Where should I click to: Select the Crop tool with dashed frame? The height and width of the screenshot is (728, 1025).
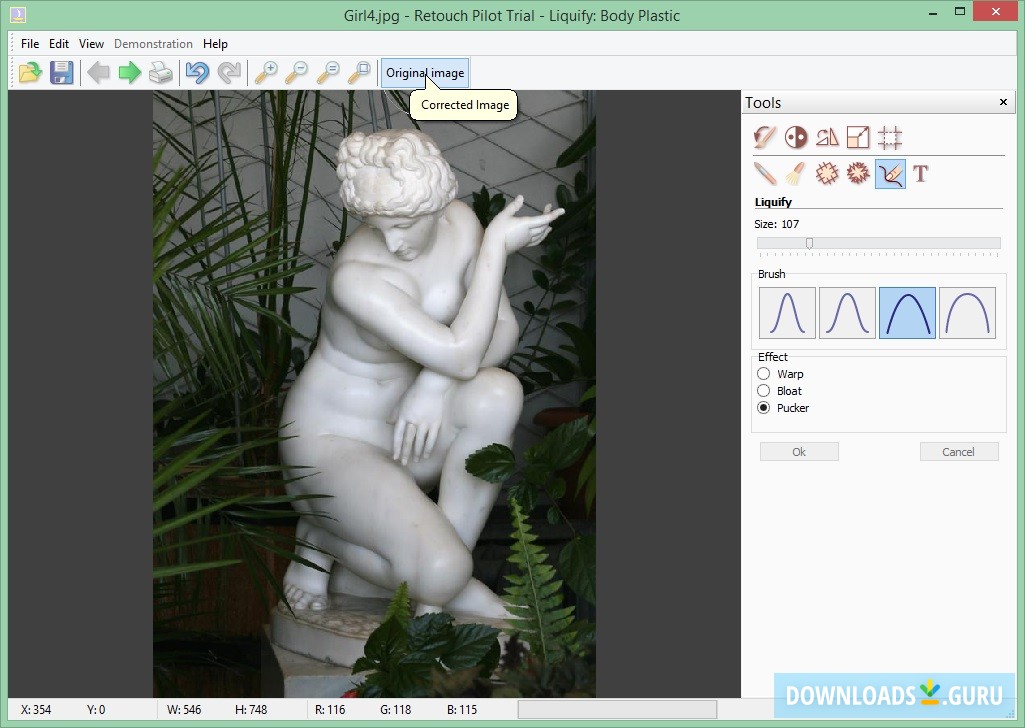[x=890, y=137]
